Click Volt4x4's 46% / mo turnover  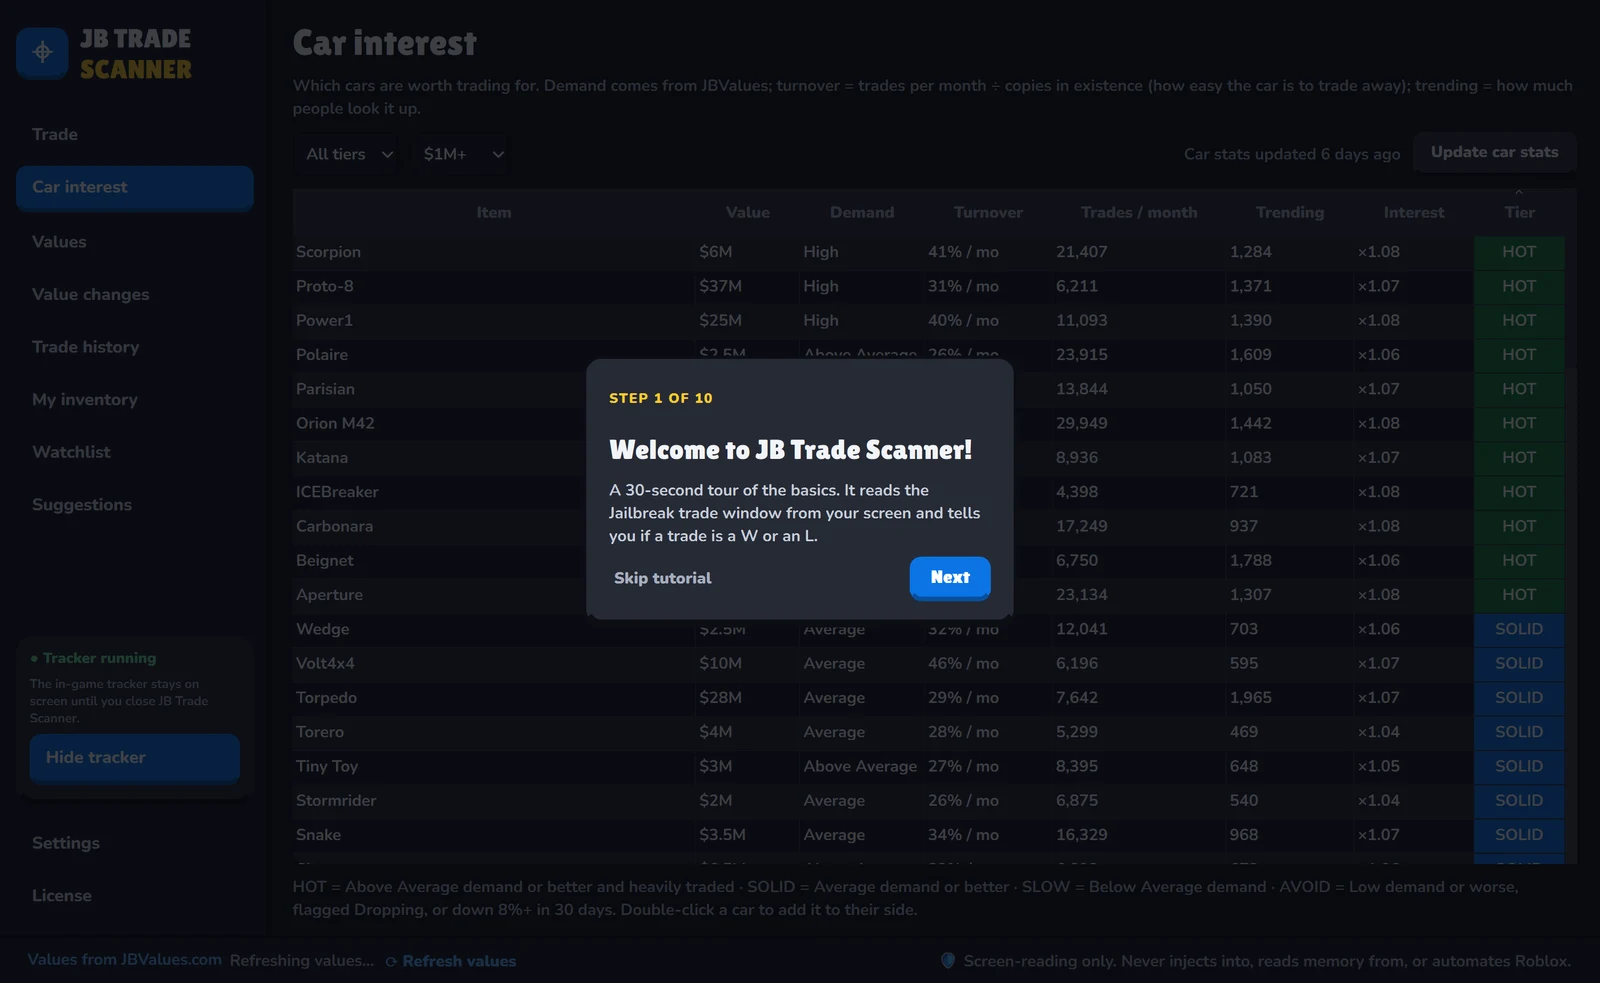point(963,664)
